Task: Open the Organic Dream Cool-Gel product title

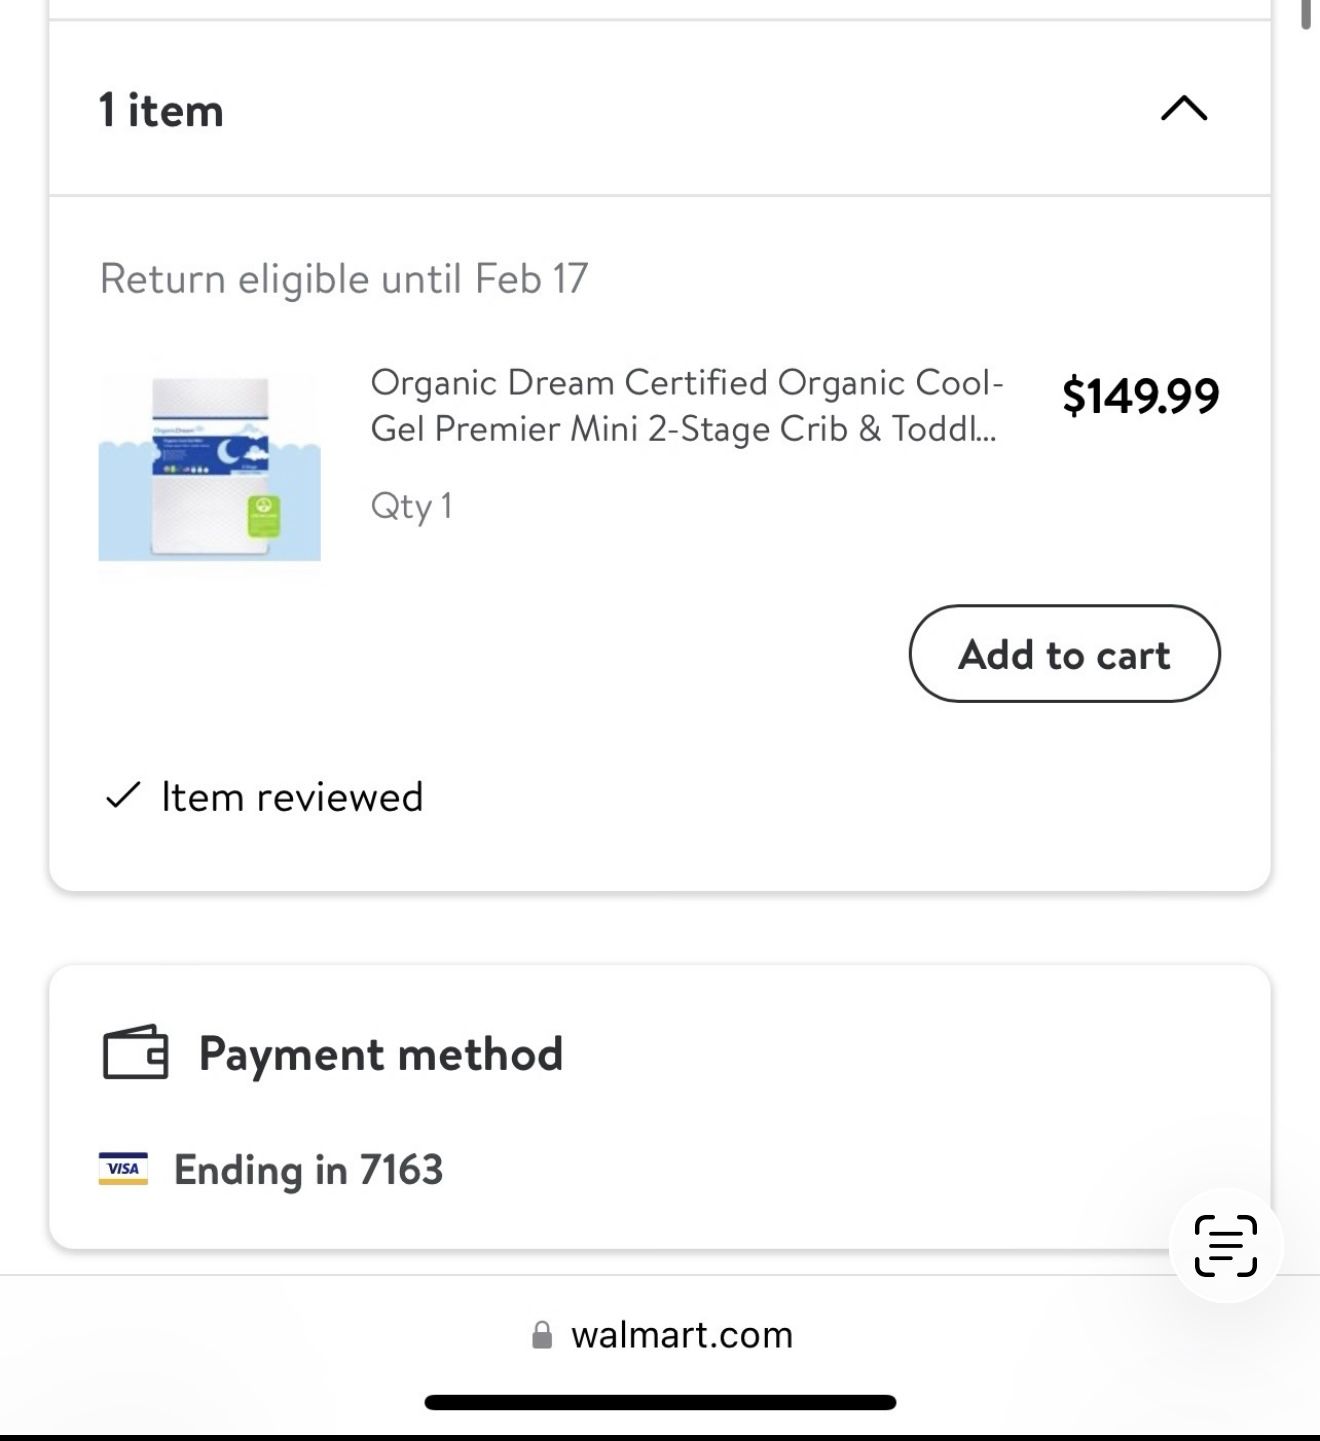Action: click(686, 405)
